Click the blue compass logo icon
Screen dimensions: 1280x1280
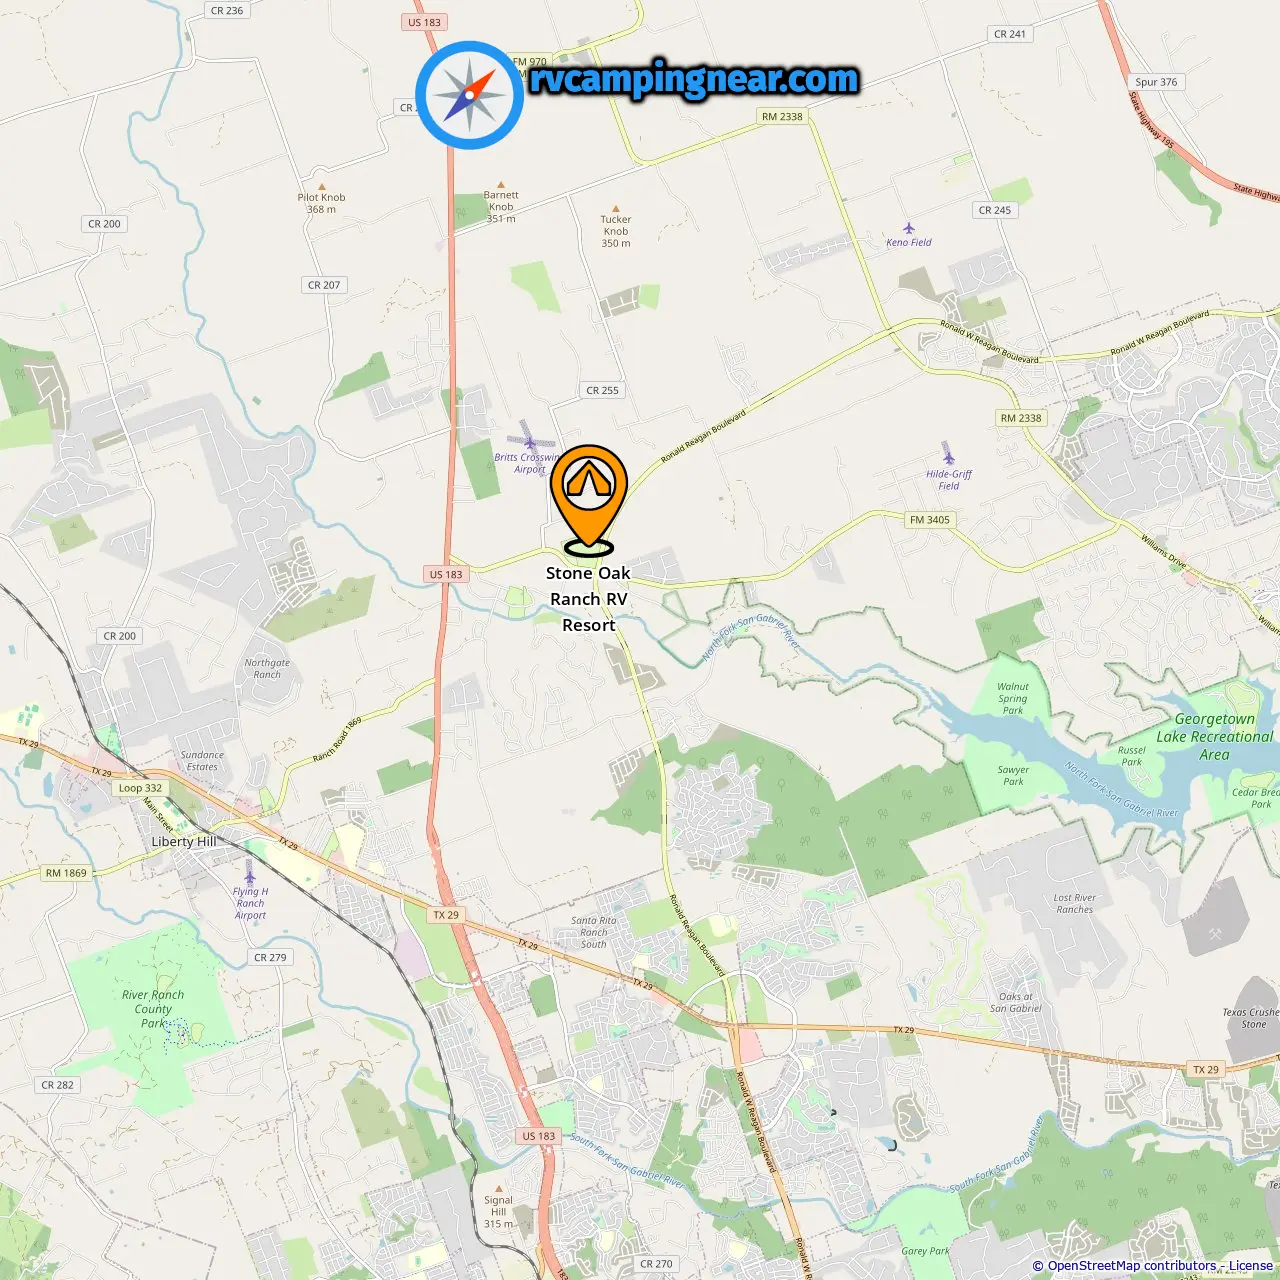click(470, 95)
